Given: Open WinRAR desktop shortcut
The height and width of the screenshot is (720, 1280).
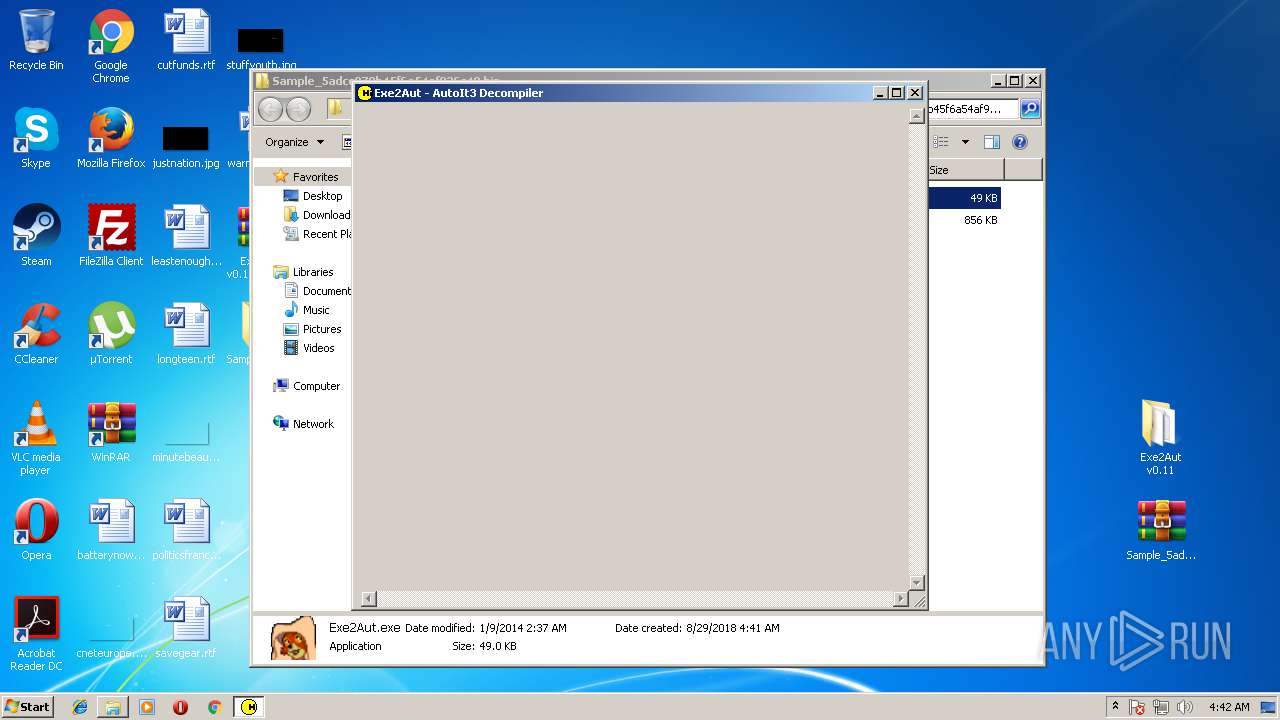Looking at the screenshot, I should [111, 432].
